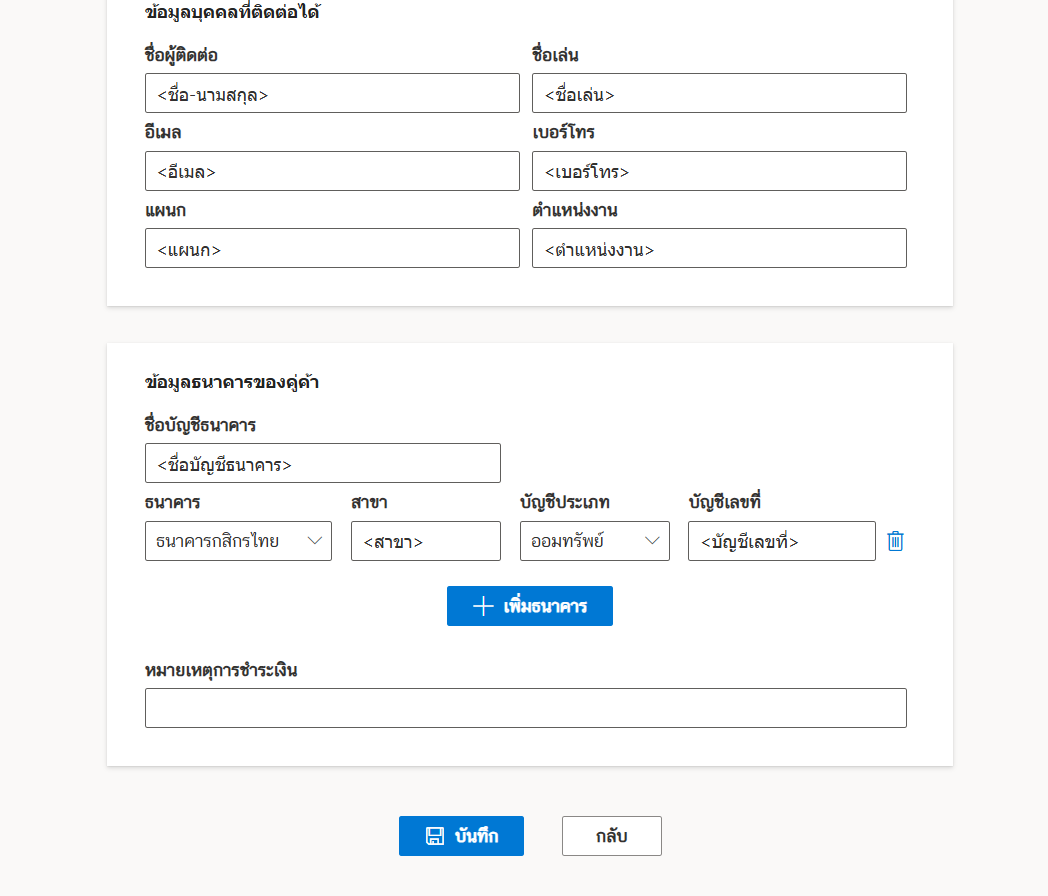Viewport: 1048px width, 896px height.
Task: Focus the แผนก department input box
Action: [x=332, y=248]
